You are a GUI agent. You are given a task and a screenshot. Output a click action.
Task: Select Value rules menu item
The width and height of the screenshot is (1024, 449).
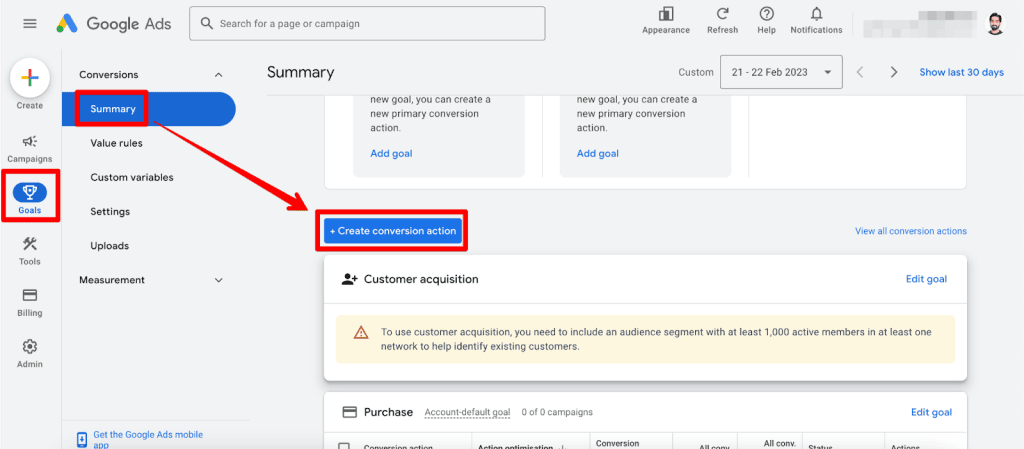pyautogui.click(x=116, y=143)
